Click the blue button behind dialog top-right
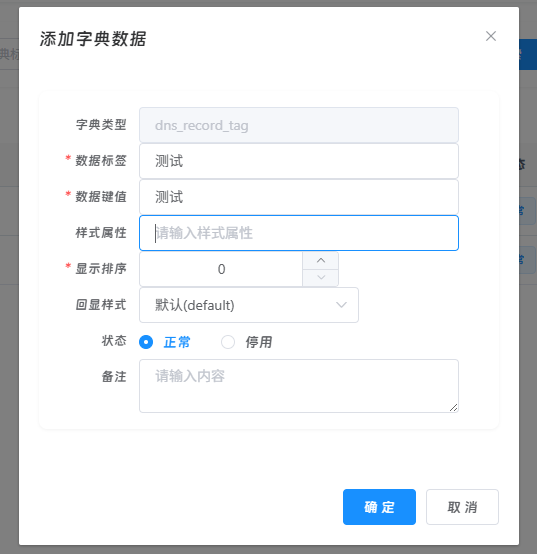 pos(528,54)
